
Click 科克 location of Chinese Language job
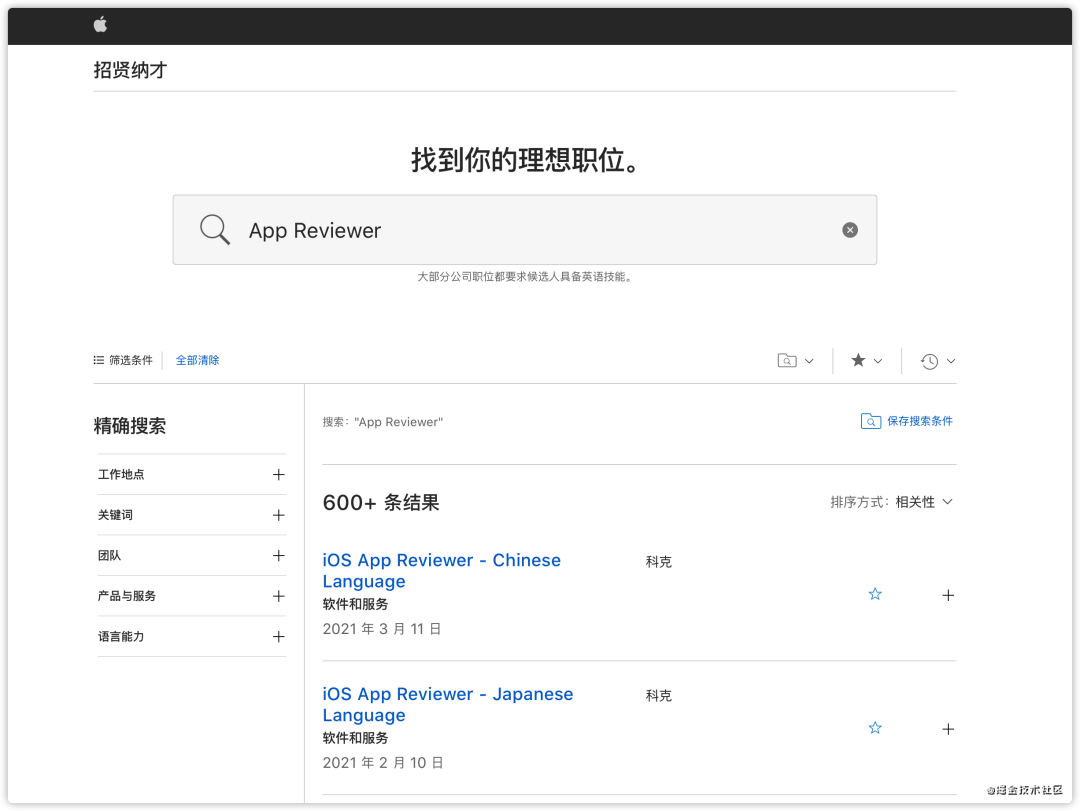(x=658, y=562)
